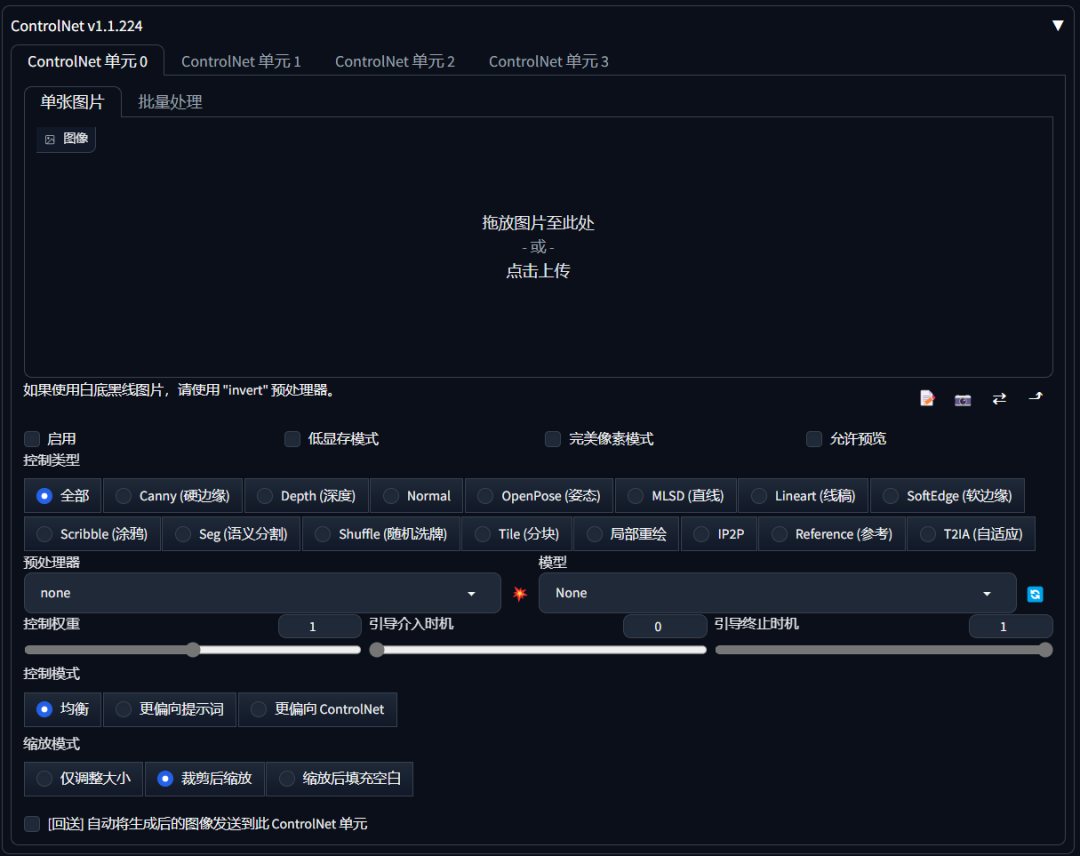Image resolution: width=1080 pixels, height=856 pixels.
Task: Click the 引导终止时机 slider handle
Action: click(1046, 649)
